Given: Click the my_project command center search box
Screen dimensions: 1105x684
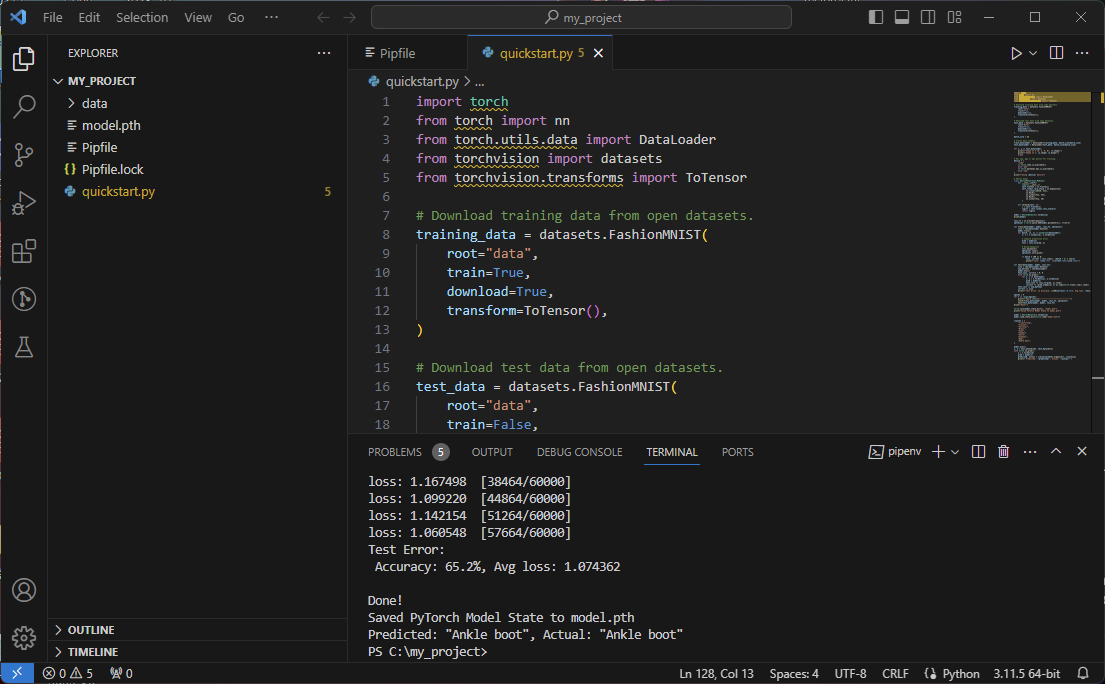Looking at the screenshot, I should click(581, 18).
